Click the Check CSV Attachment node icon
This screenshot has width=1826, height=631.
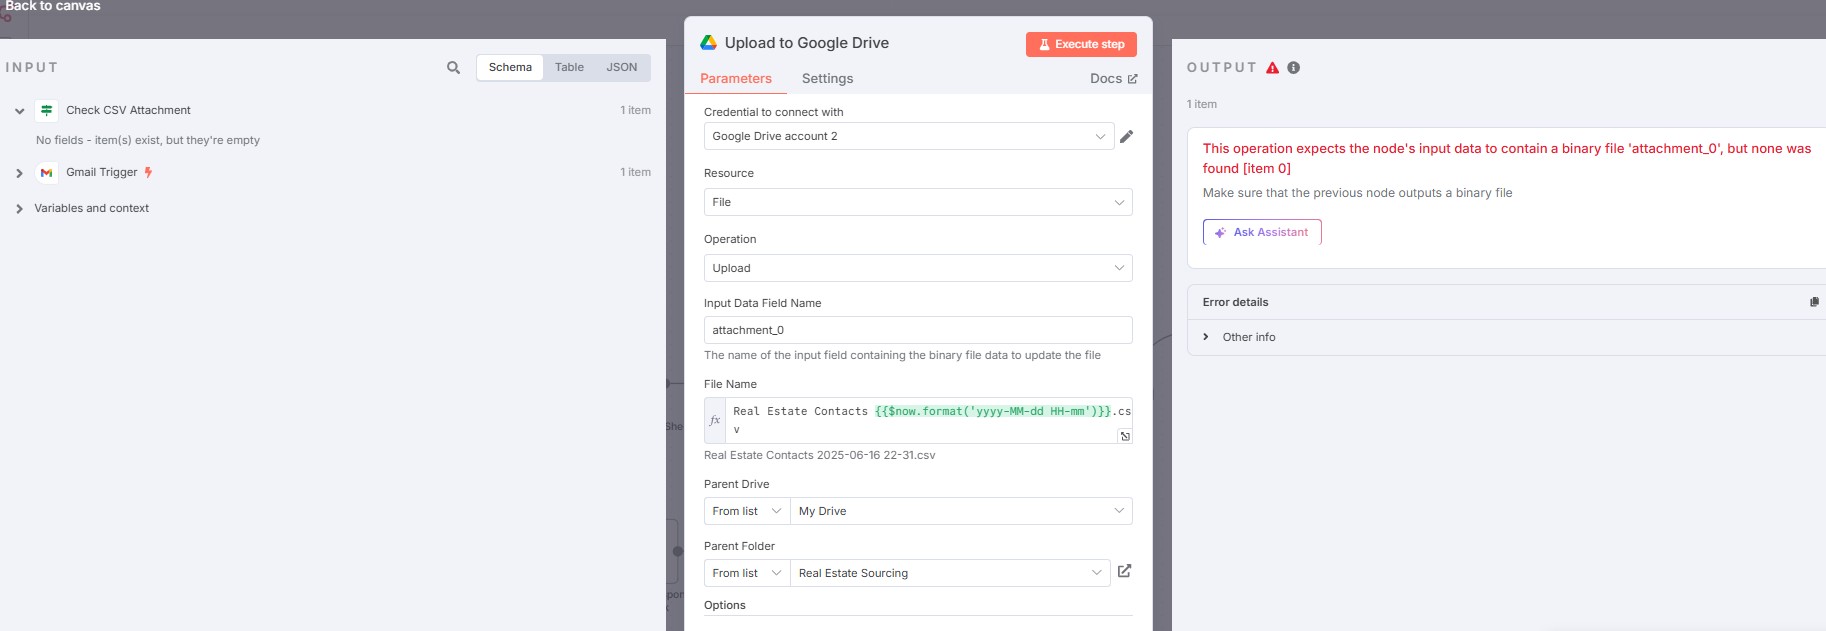click(x=46, y=111)
